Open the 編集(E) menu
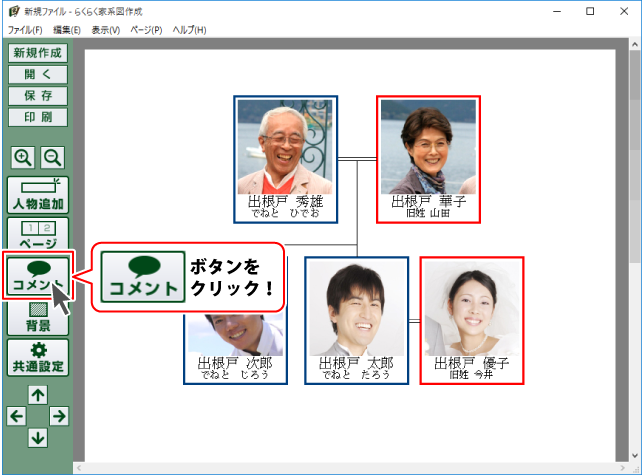 [x=67, y=30]
